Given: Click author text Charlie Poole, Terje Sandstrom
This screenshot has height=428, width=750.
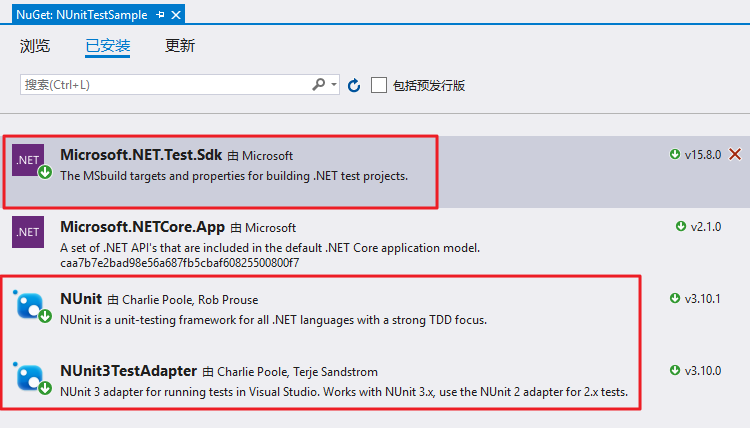Looking at the screenshot, I should (x=298, y=372).
